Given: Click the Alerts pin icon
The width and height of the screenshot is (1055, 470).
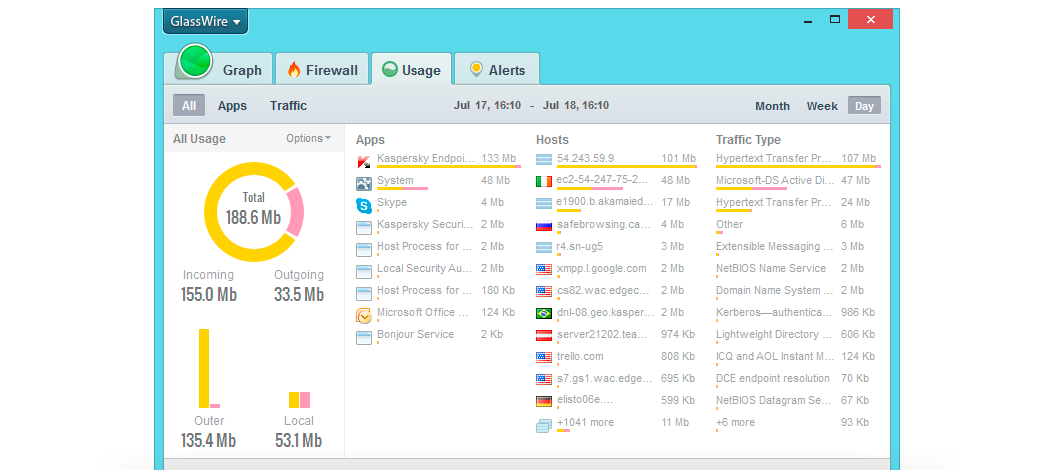Looking at the screenshot, I should [x=476, y=69].
